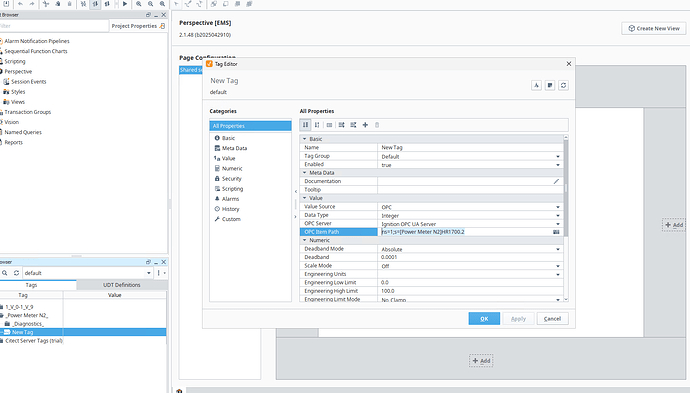Click OK in Tag Editor
Viewport: 690px width, 393px height.
pos(484,319)
